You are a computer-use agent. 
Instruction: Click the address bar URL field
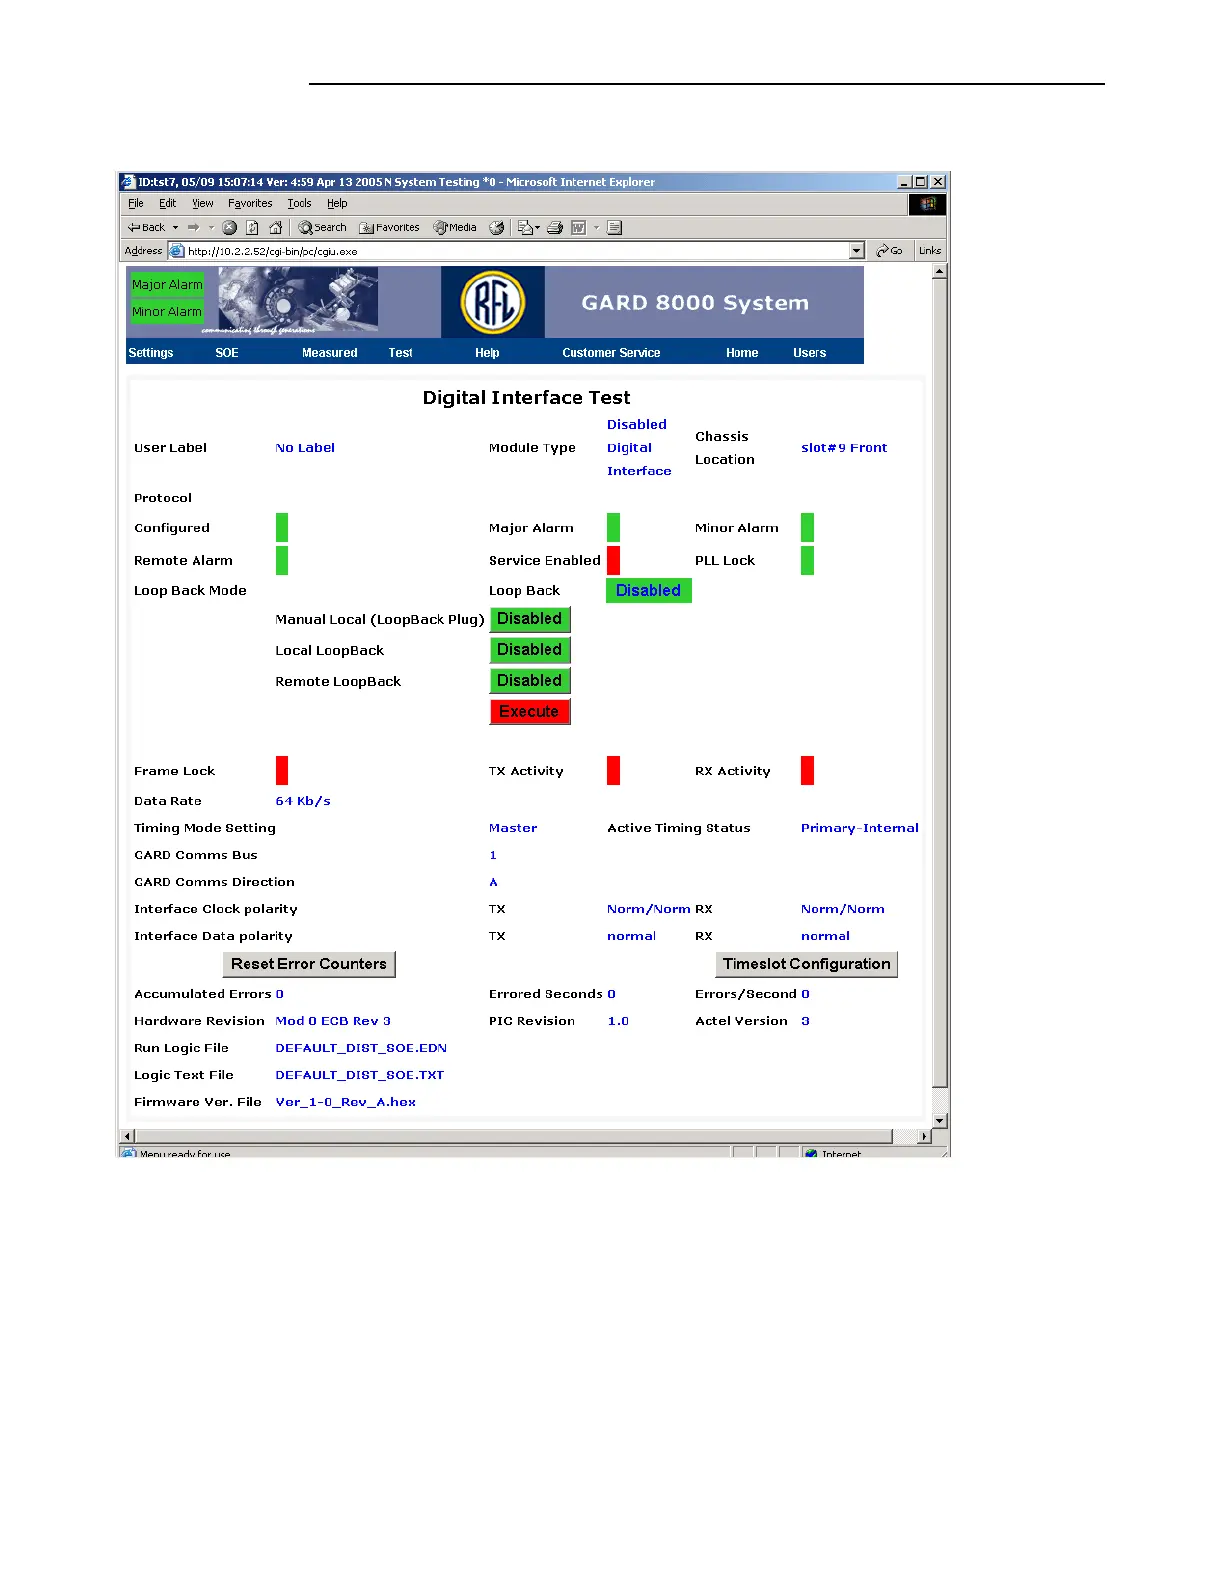(508, 251)
